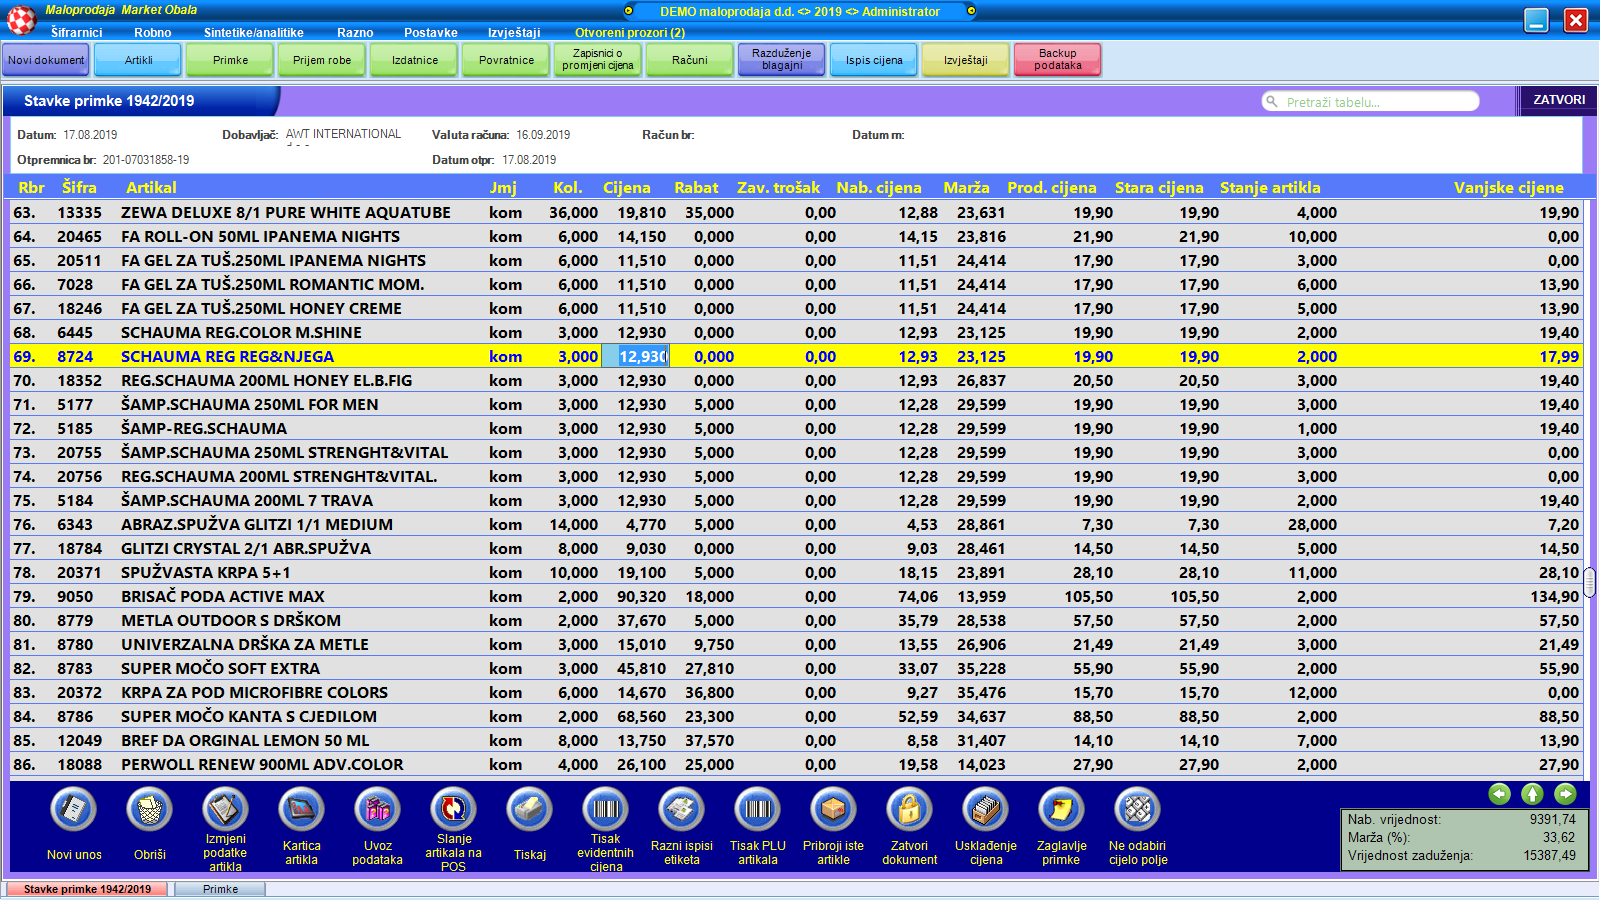This screenshot has height=900, width=1600.
Task: Open the Šifrarnici menu
Action: tap(76, 33)
